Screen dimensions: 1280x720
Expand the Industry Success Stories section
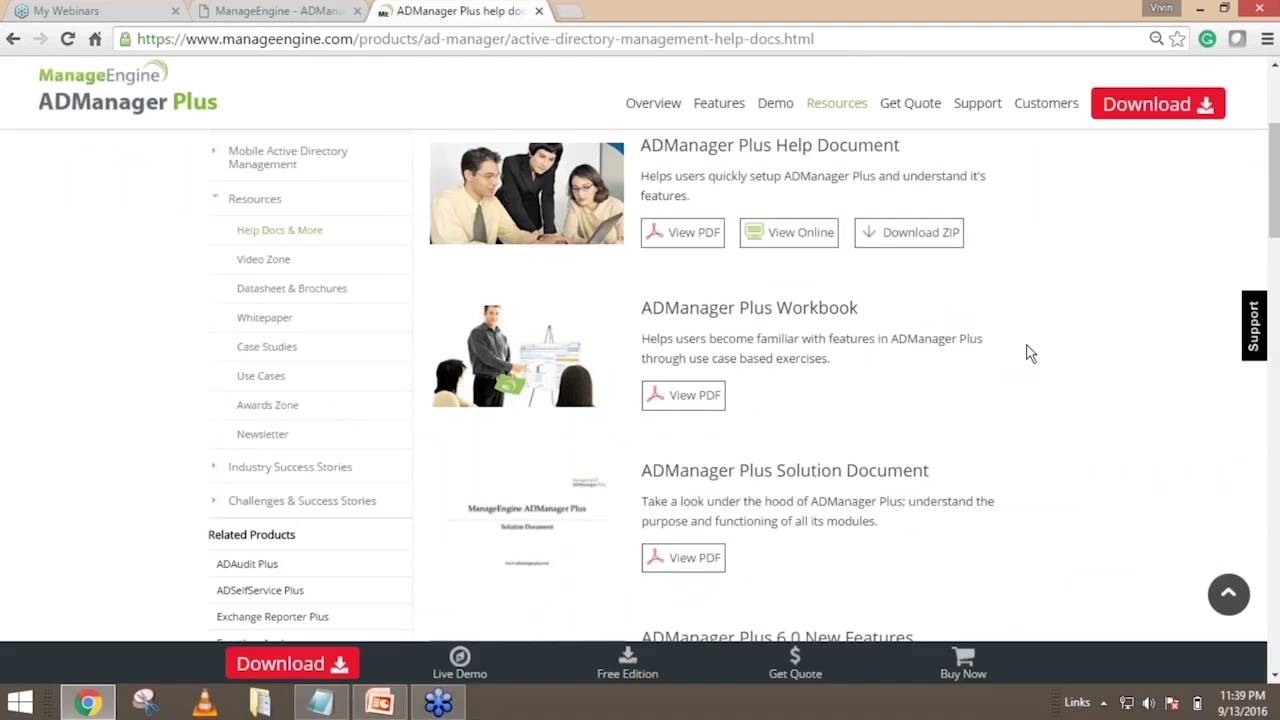(290, 466)
